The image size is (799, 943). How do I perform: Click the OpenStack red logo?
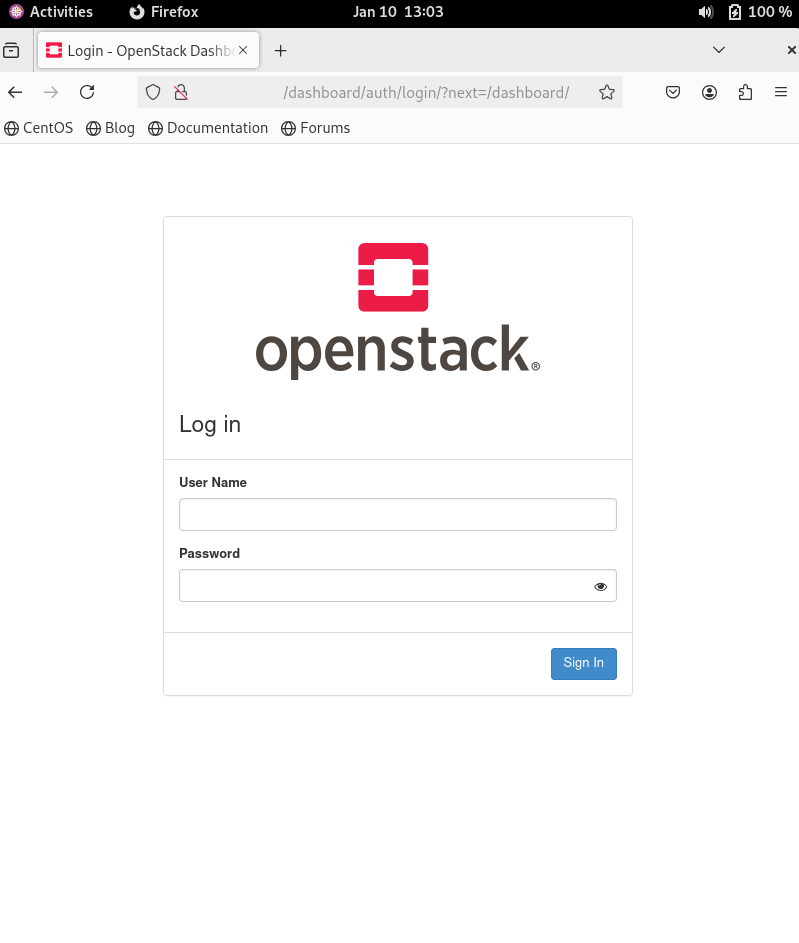(393, 277)
